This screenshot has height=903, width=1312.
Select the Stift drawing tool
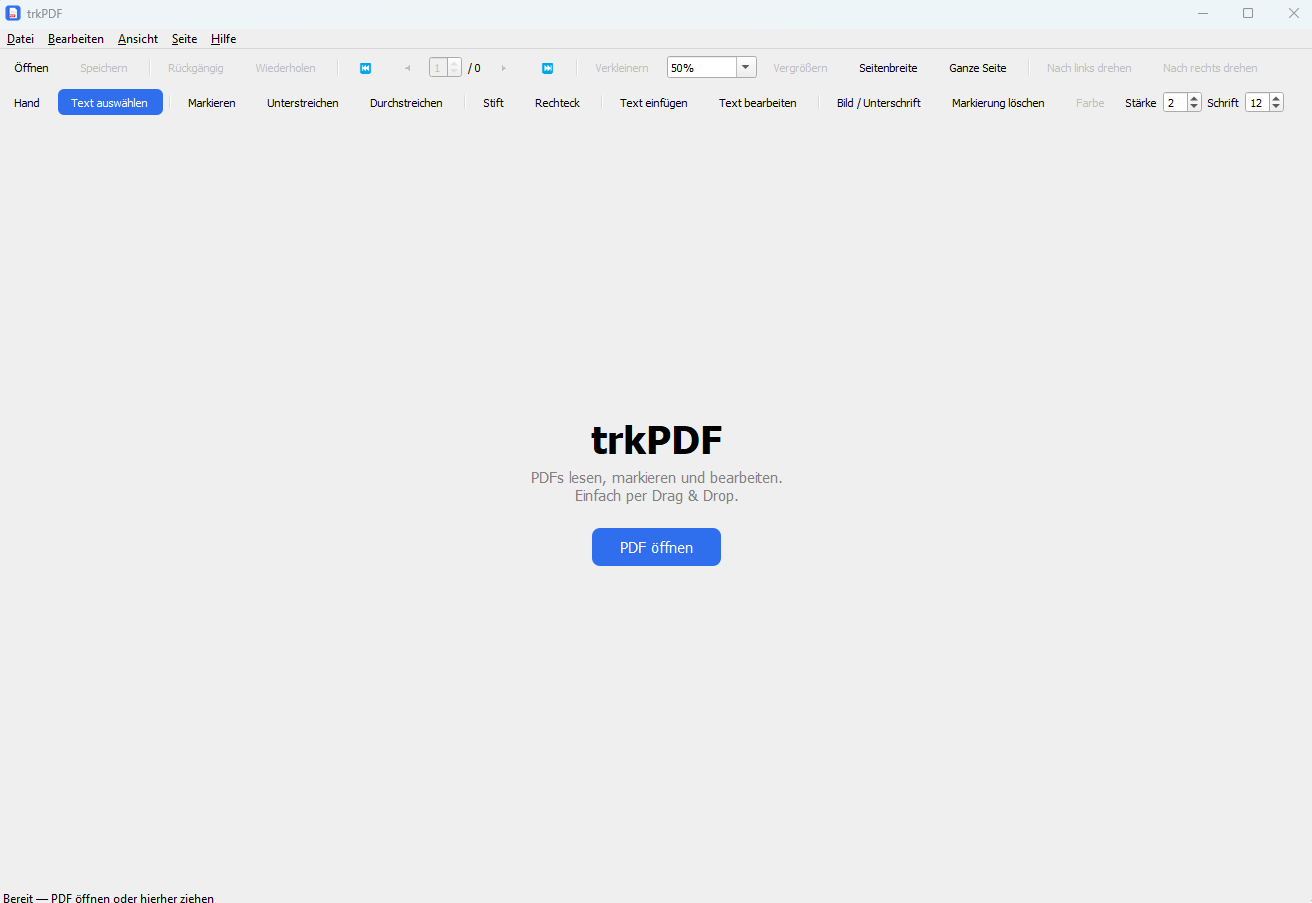[x=493, y=103]
